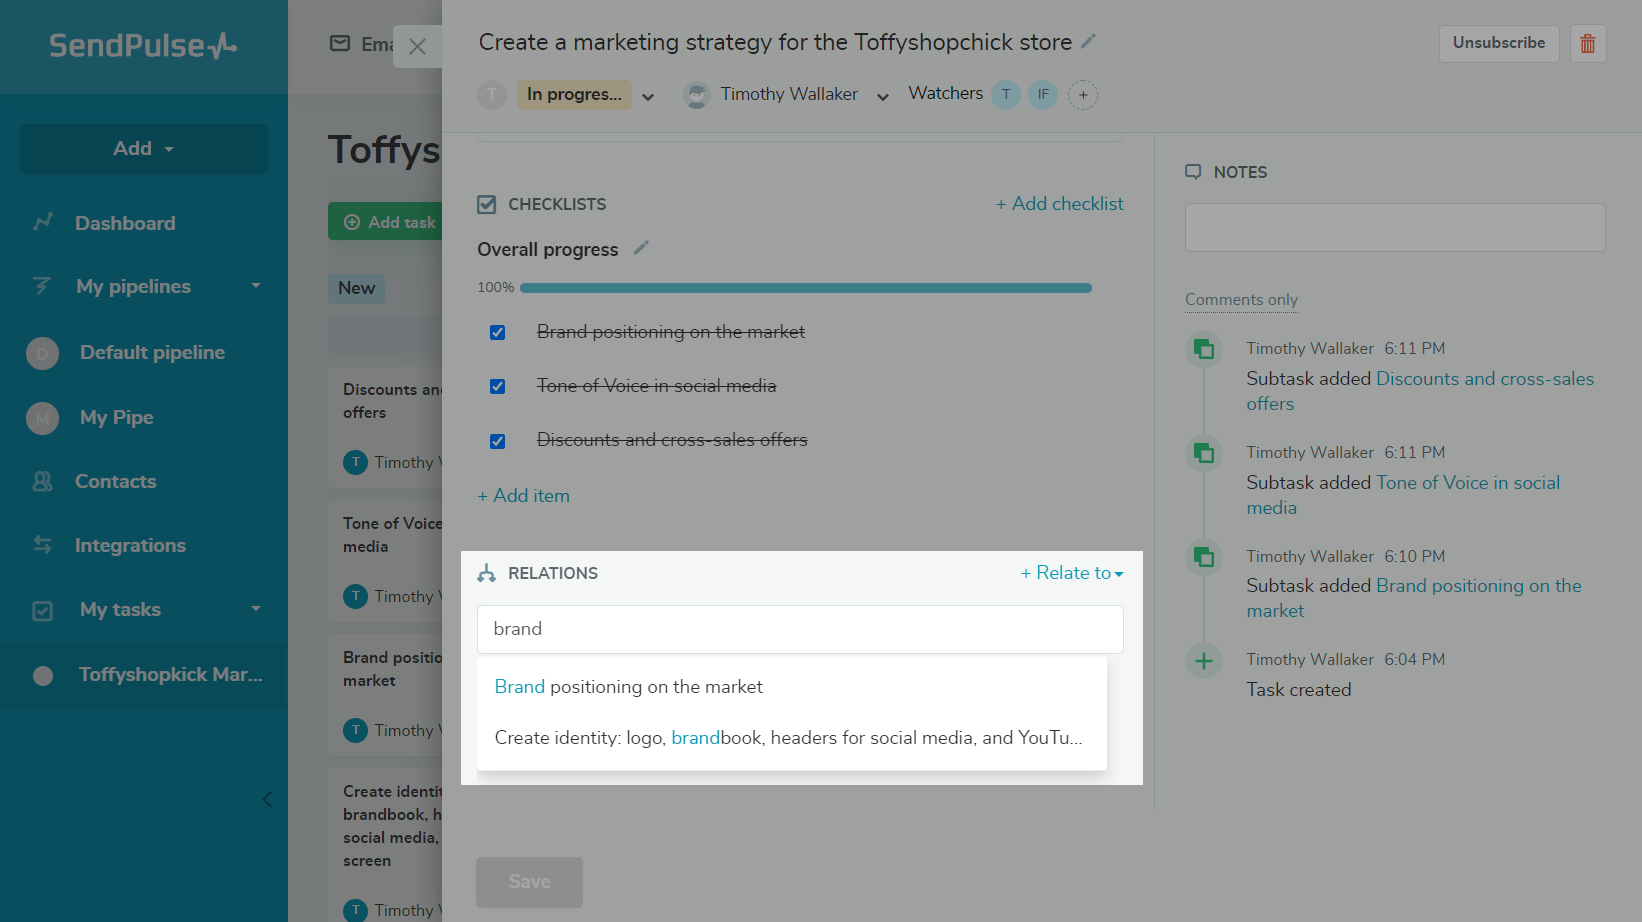Click the Integrations arrows icon
1642x922 pixels.
coord(43,545)
